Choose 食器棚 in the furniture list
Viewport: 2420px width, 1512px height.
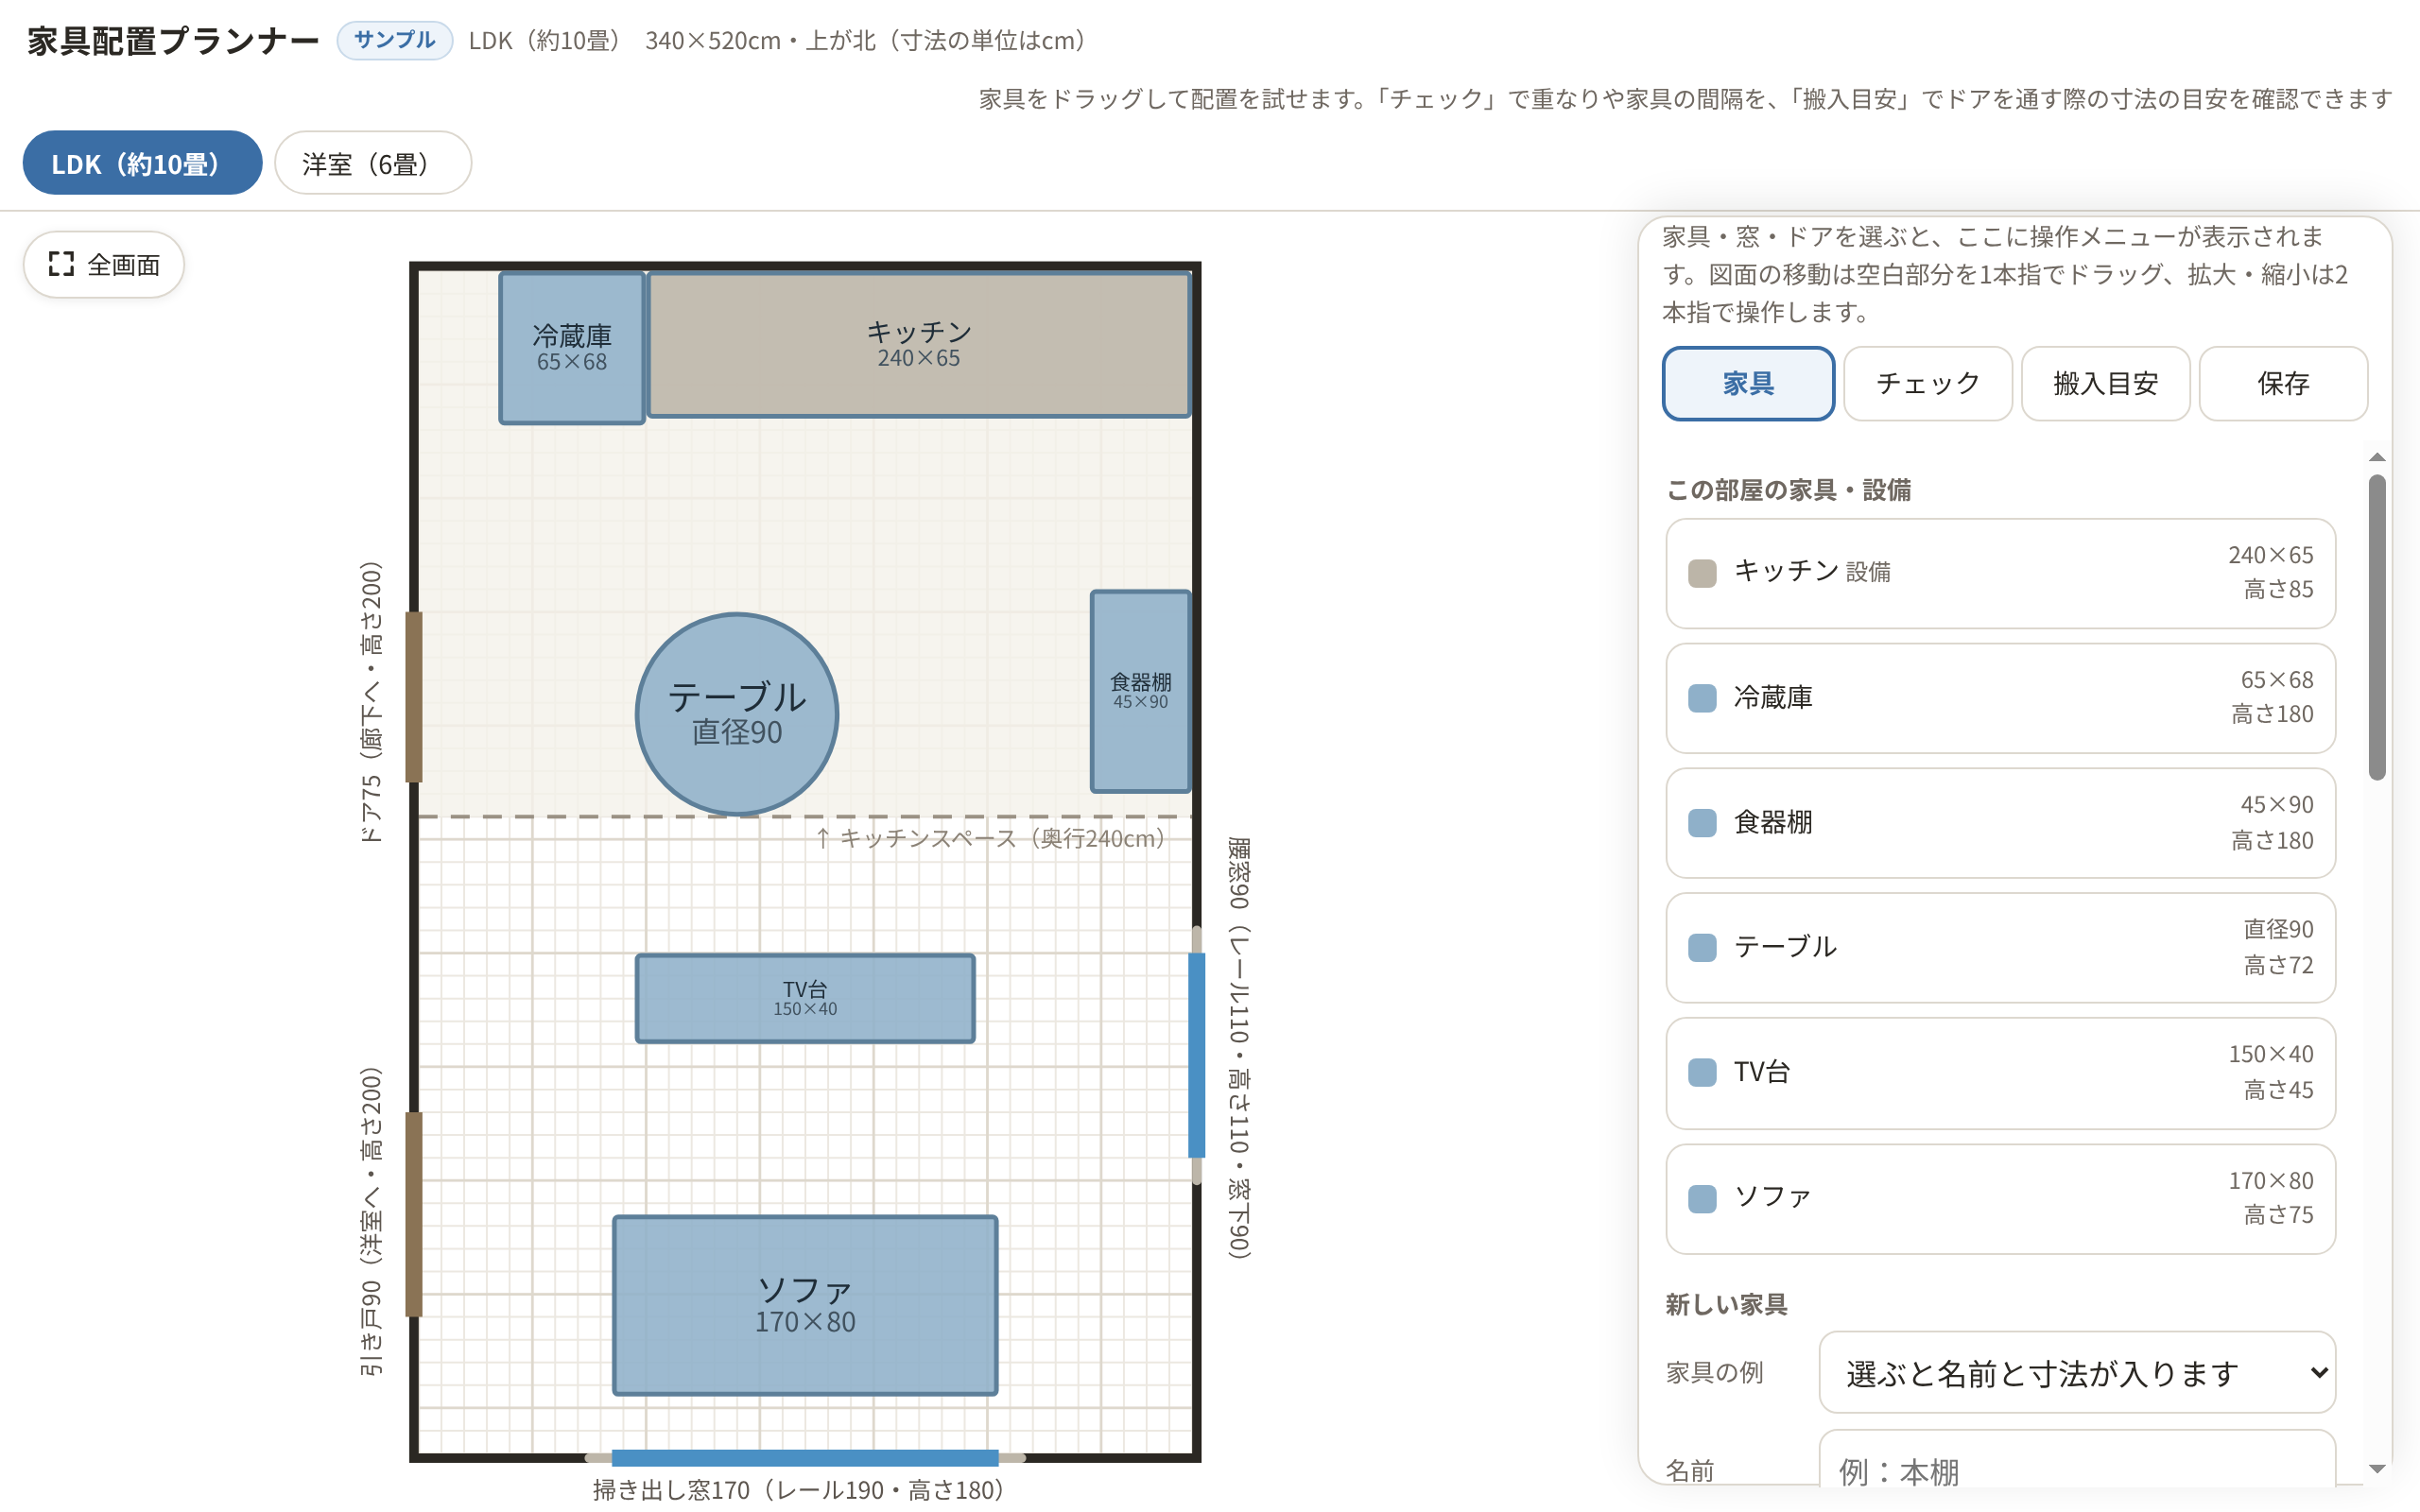click(x=2000, y=823)
